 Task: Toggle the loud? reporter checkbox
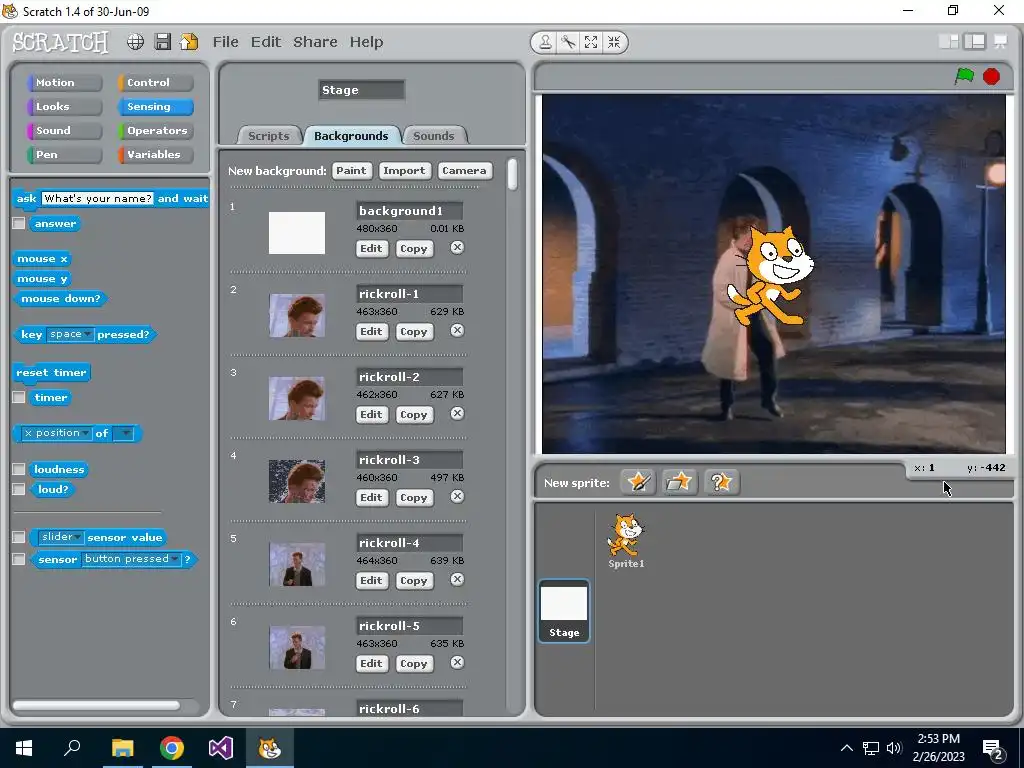(19, 489)
